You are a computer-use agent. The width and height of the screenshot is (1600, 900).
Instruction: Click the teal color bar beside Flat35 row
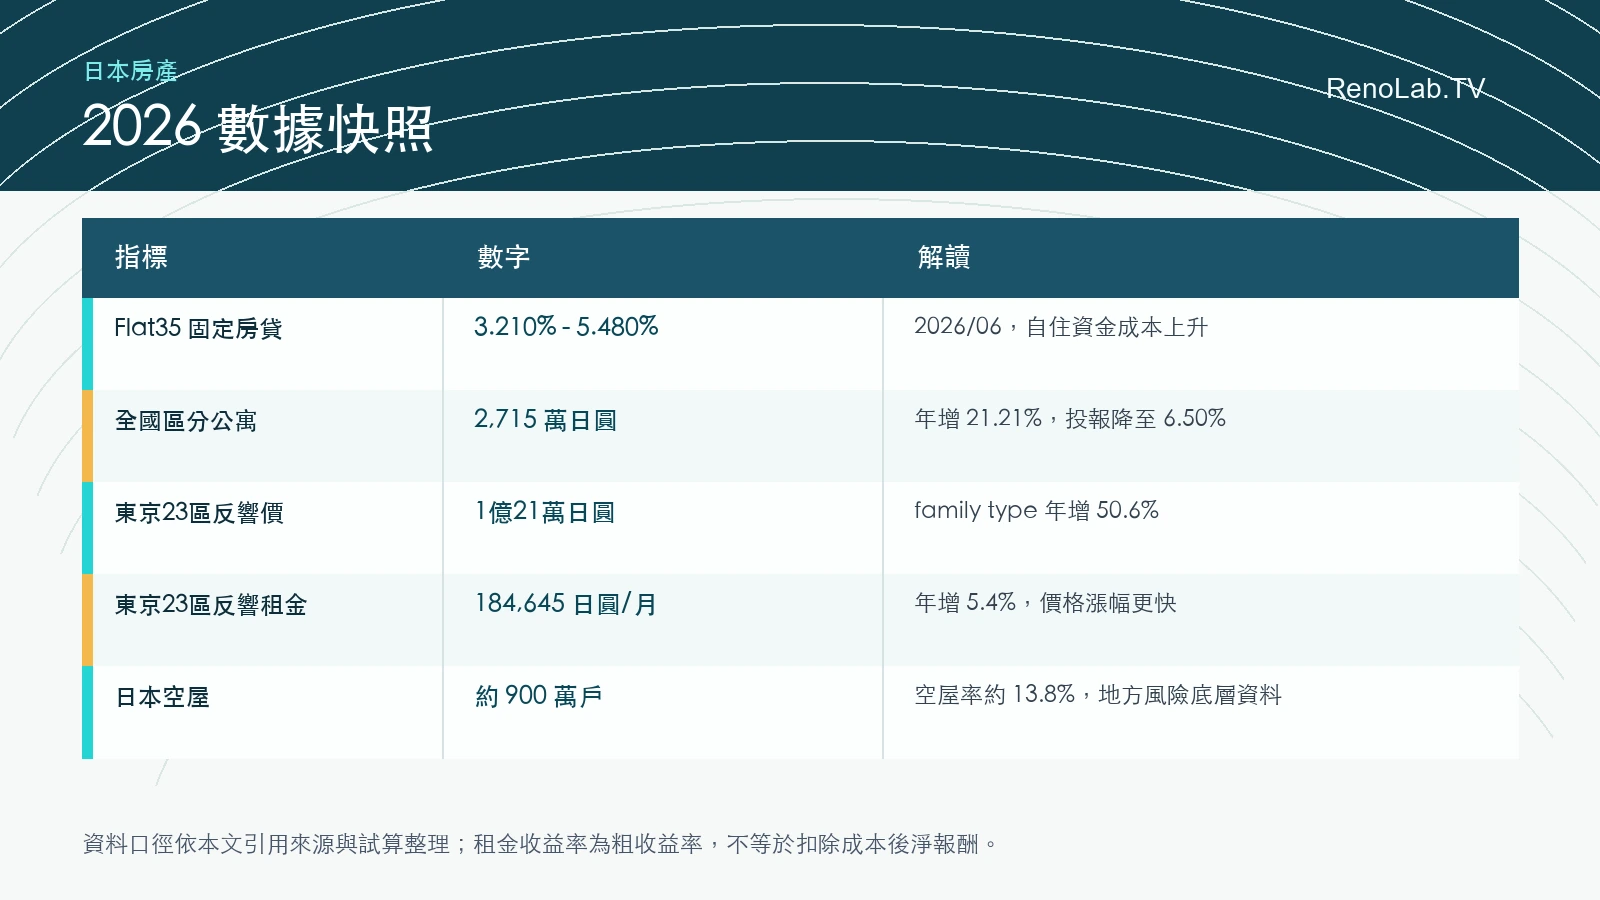(x=87, y=344)
